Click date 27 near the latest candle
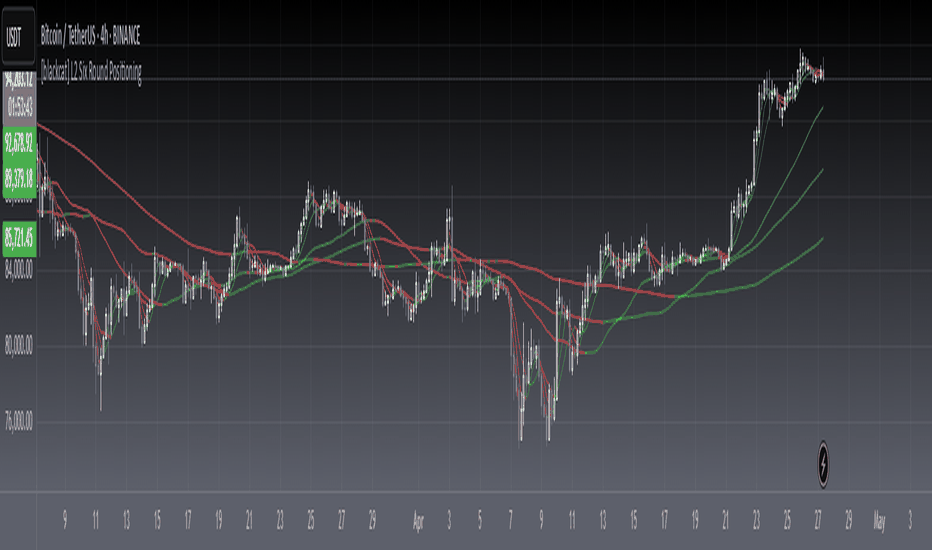Image resolution: width=932 pixels, height=550 pixels. [x=817, y=521]
